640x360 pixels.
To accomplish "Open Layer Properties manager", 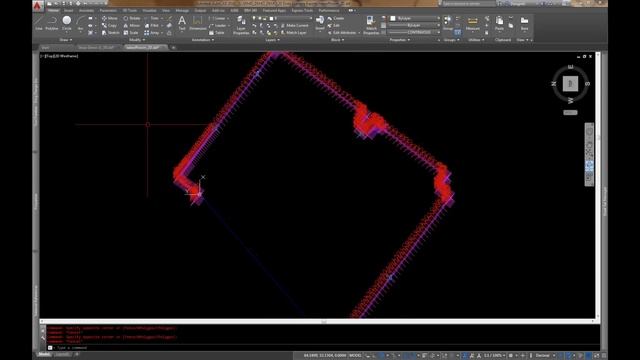I will pos(241,25).
